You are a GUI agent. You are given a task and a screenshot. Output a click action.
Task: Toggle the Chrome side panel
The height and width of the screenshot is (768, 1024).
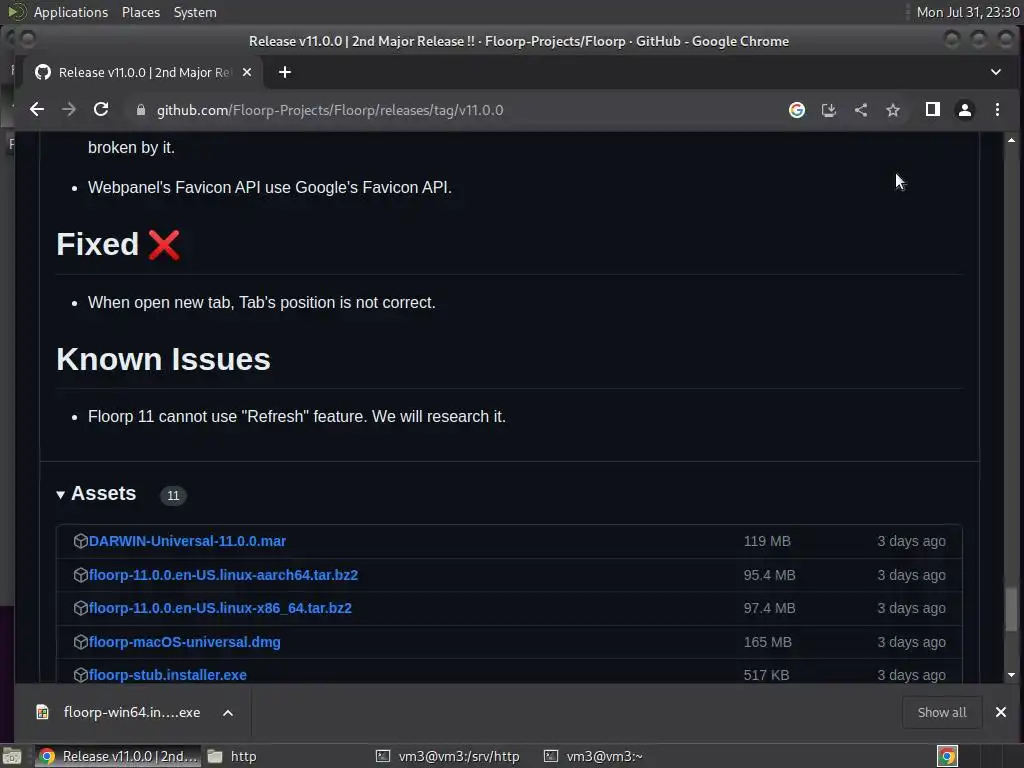(933, 110)
